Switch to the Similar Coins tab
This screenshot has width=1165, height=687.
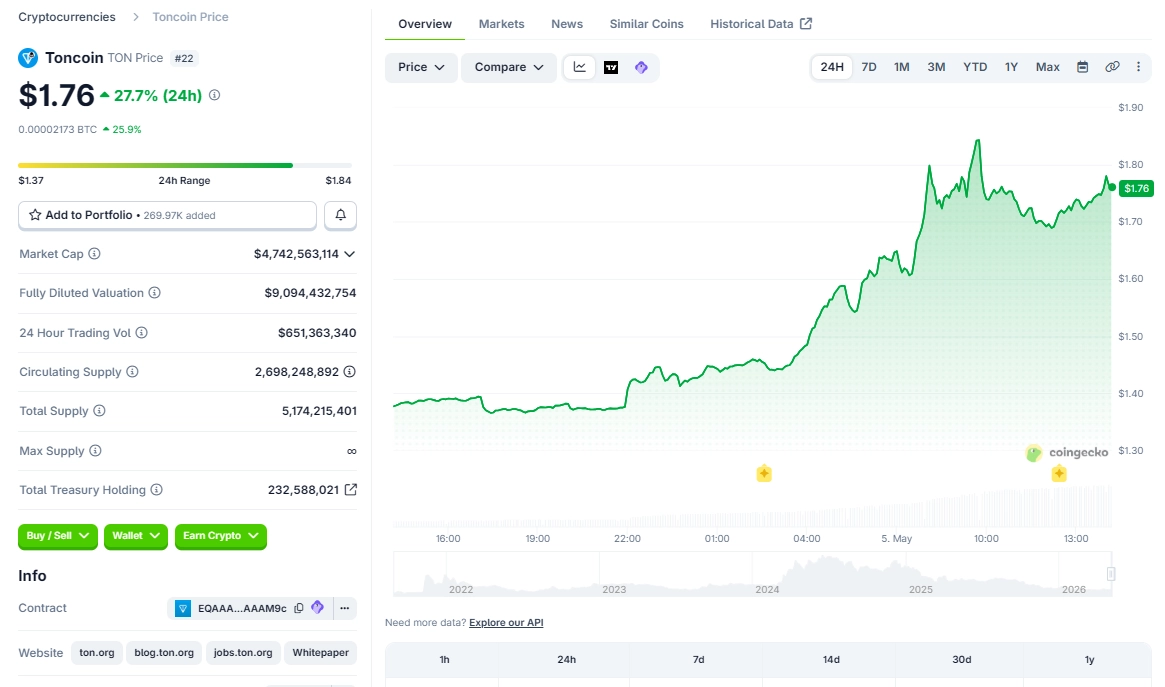(646, 24)
